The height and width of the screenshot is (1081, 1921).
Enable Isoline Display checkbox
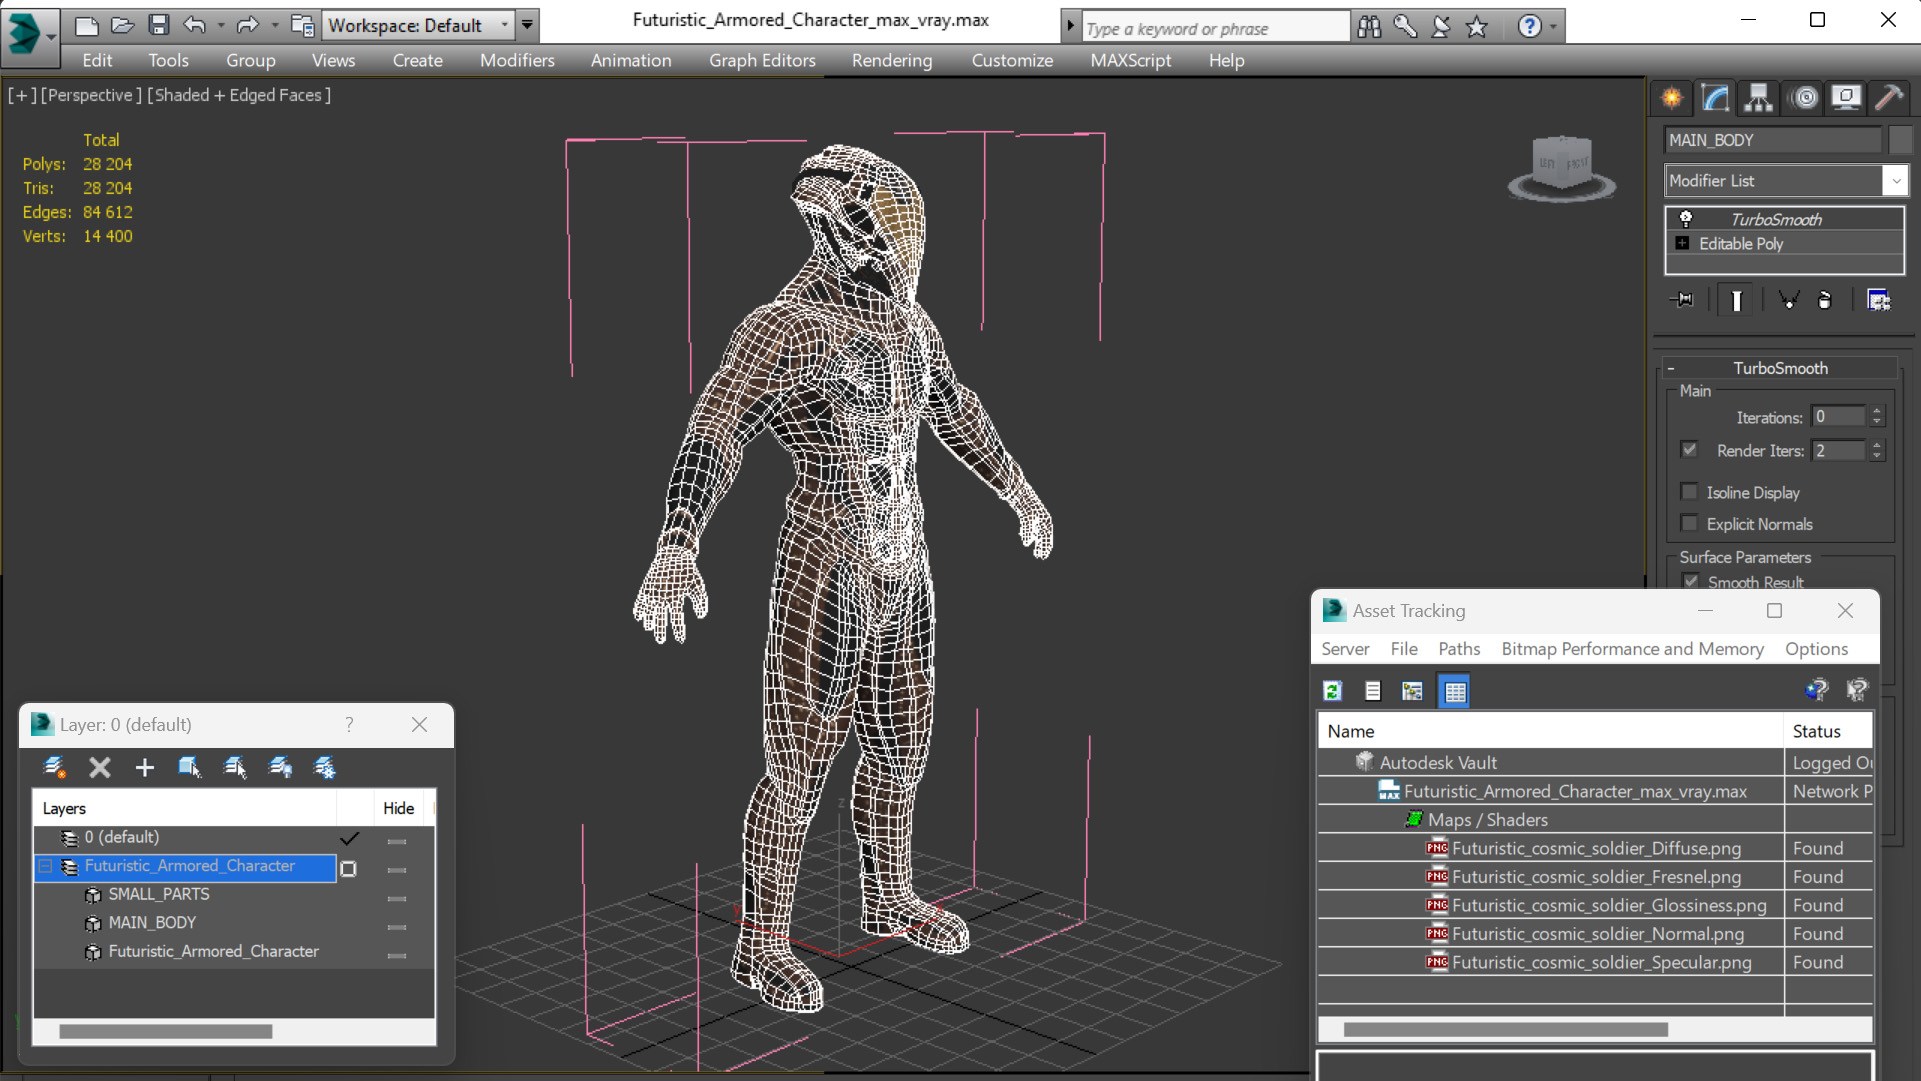pyautogui.click(x=1690, y=492)
